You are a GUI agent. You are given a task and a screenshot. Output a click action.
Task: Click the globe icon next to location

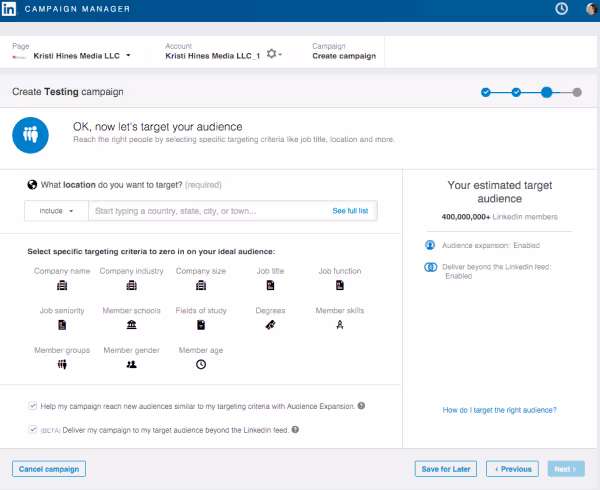tap(32, 185)
